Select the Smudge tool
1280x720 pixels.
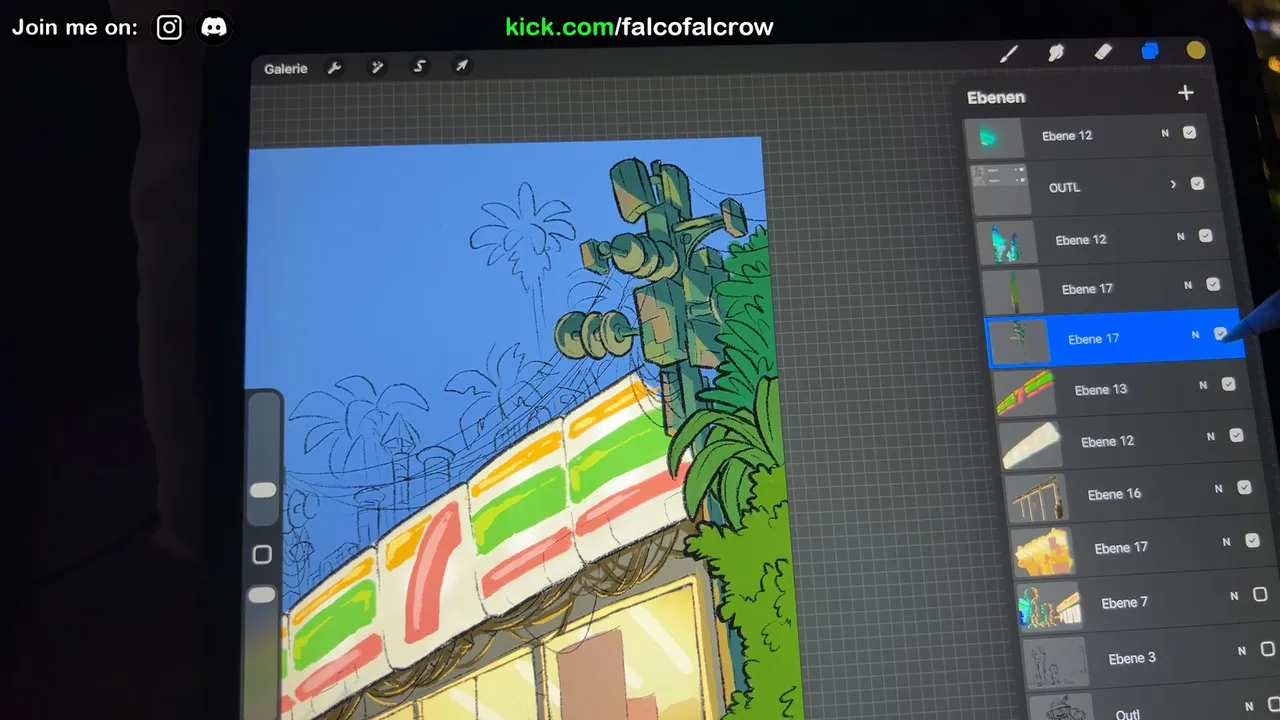(1056, 53)
